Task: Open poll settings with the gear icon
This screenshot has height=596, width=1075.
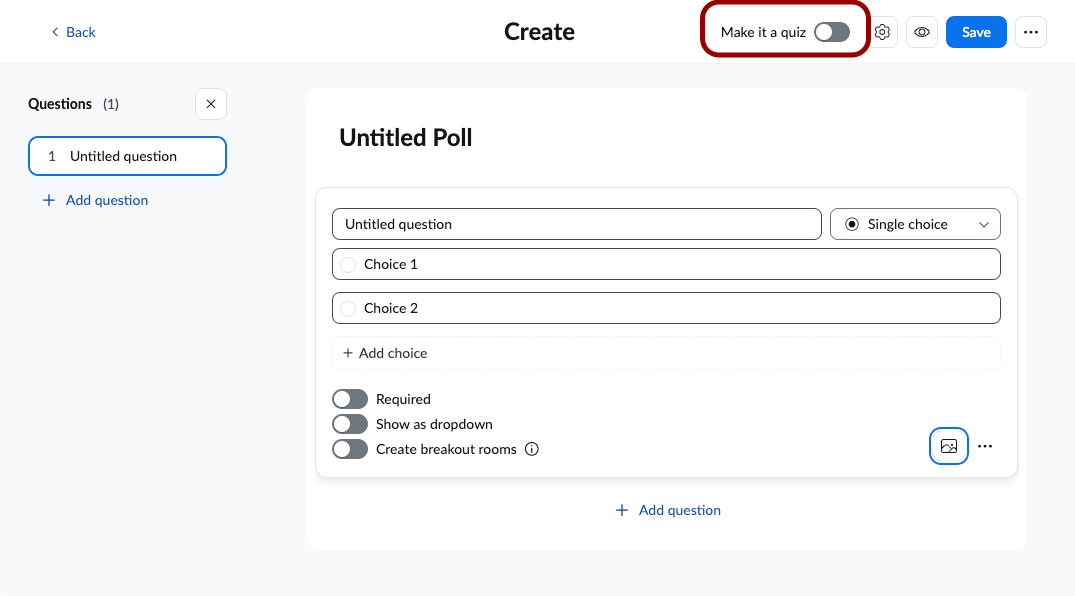Action: point(882,31)
